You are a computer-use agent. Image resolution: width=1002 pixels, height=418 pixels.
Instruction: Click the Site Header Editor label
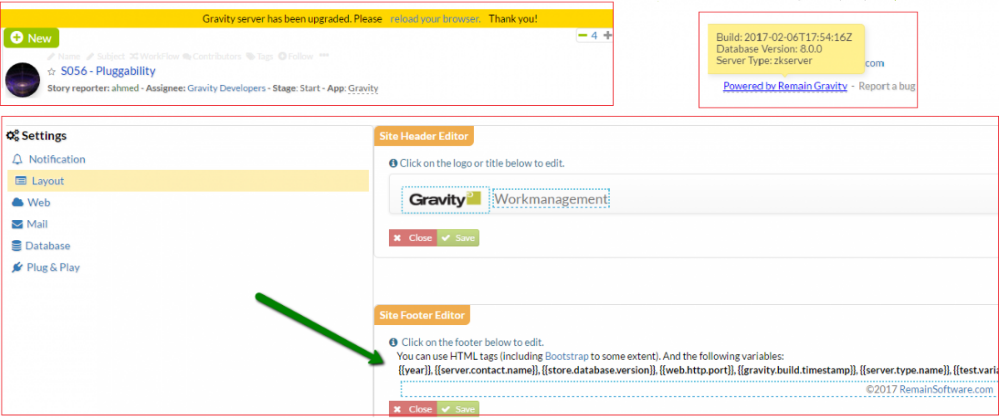tap(424, 135)
